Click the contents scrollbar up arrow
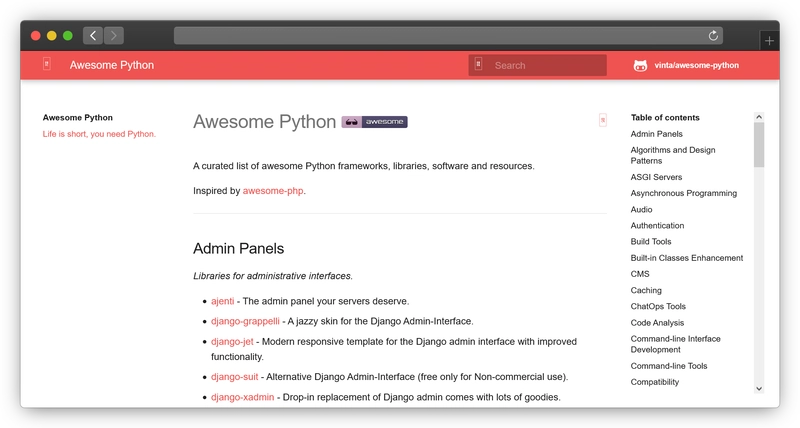 pyautogui.click(x=759, y=117)
